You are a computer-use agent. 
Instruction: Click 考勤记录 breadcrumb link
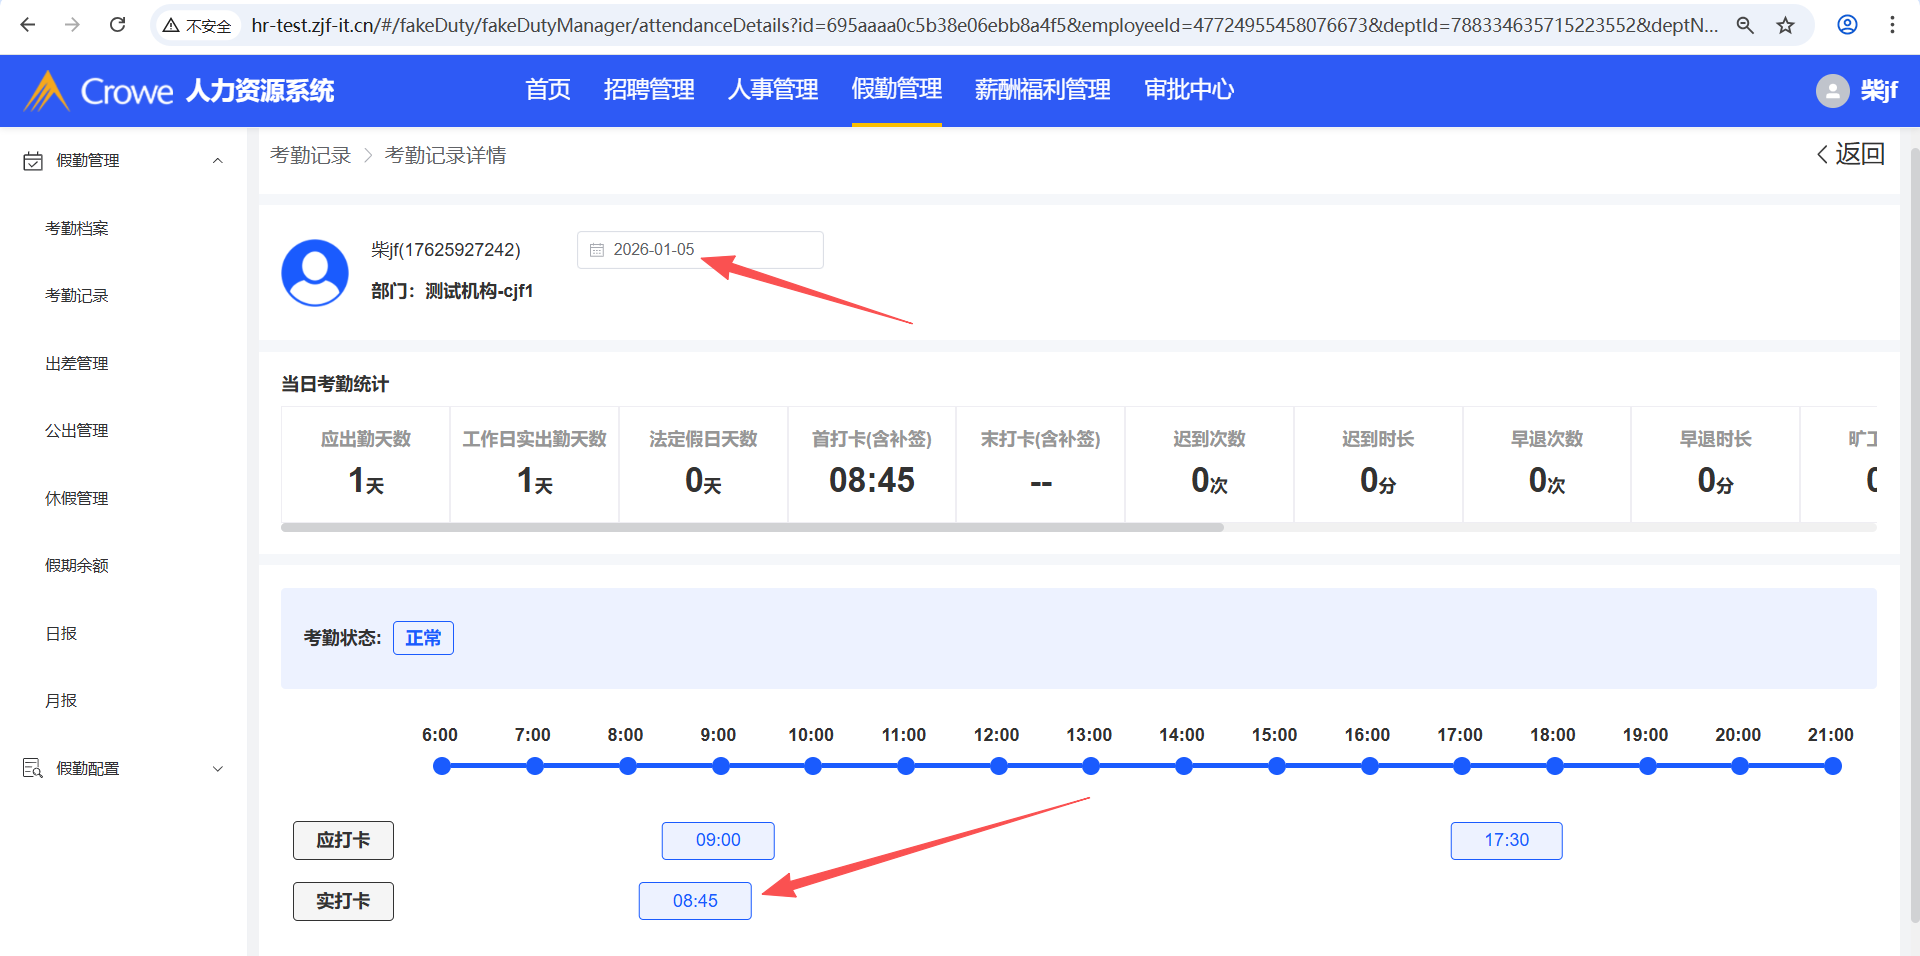pos(310,156)
